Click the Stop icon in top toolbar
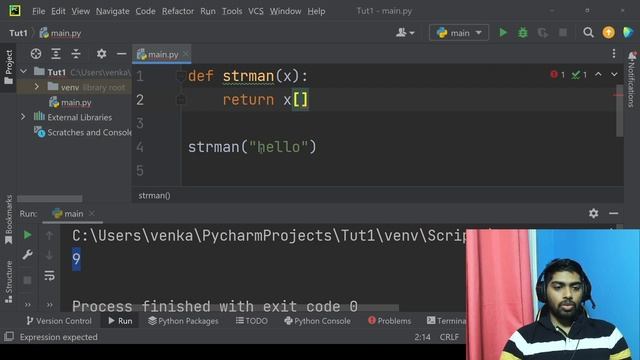This screenshot has height=360, width=640. [x=563, y=33]
